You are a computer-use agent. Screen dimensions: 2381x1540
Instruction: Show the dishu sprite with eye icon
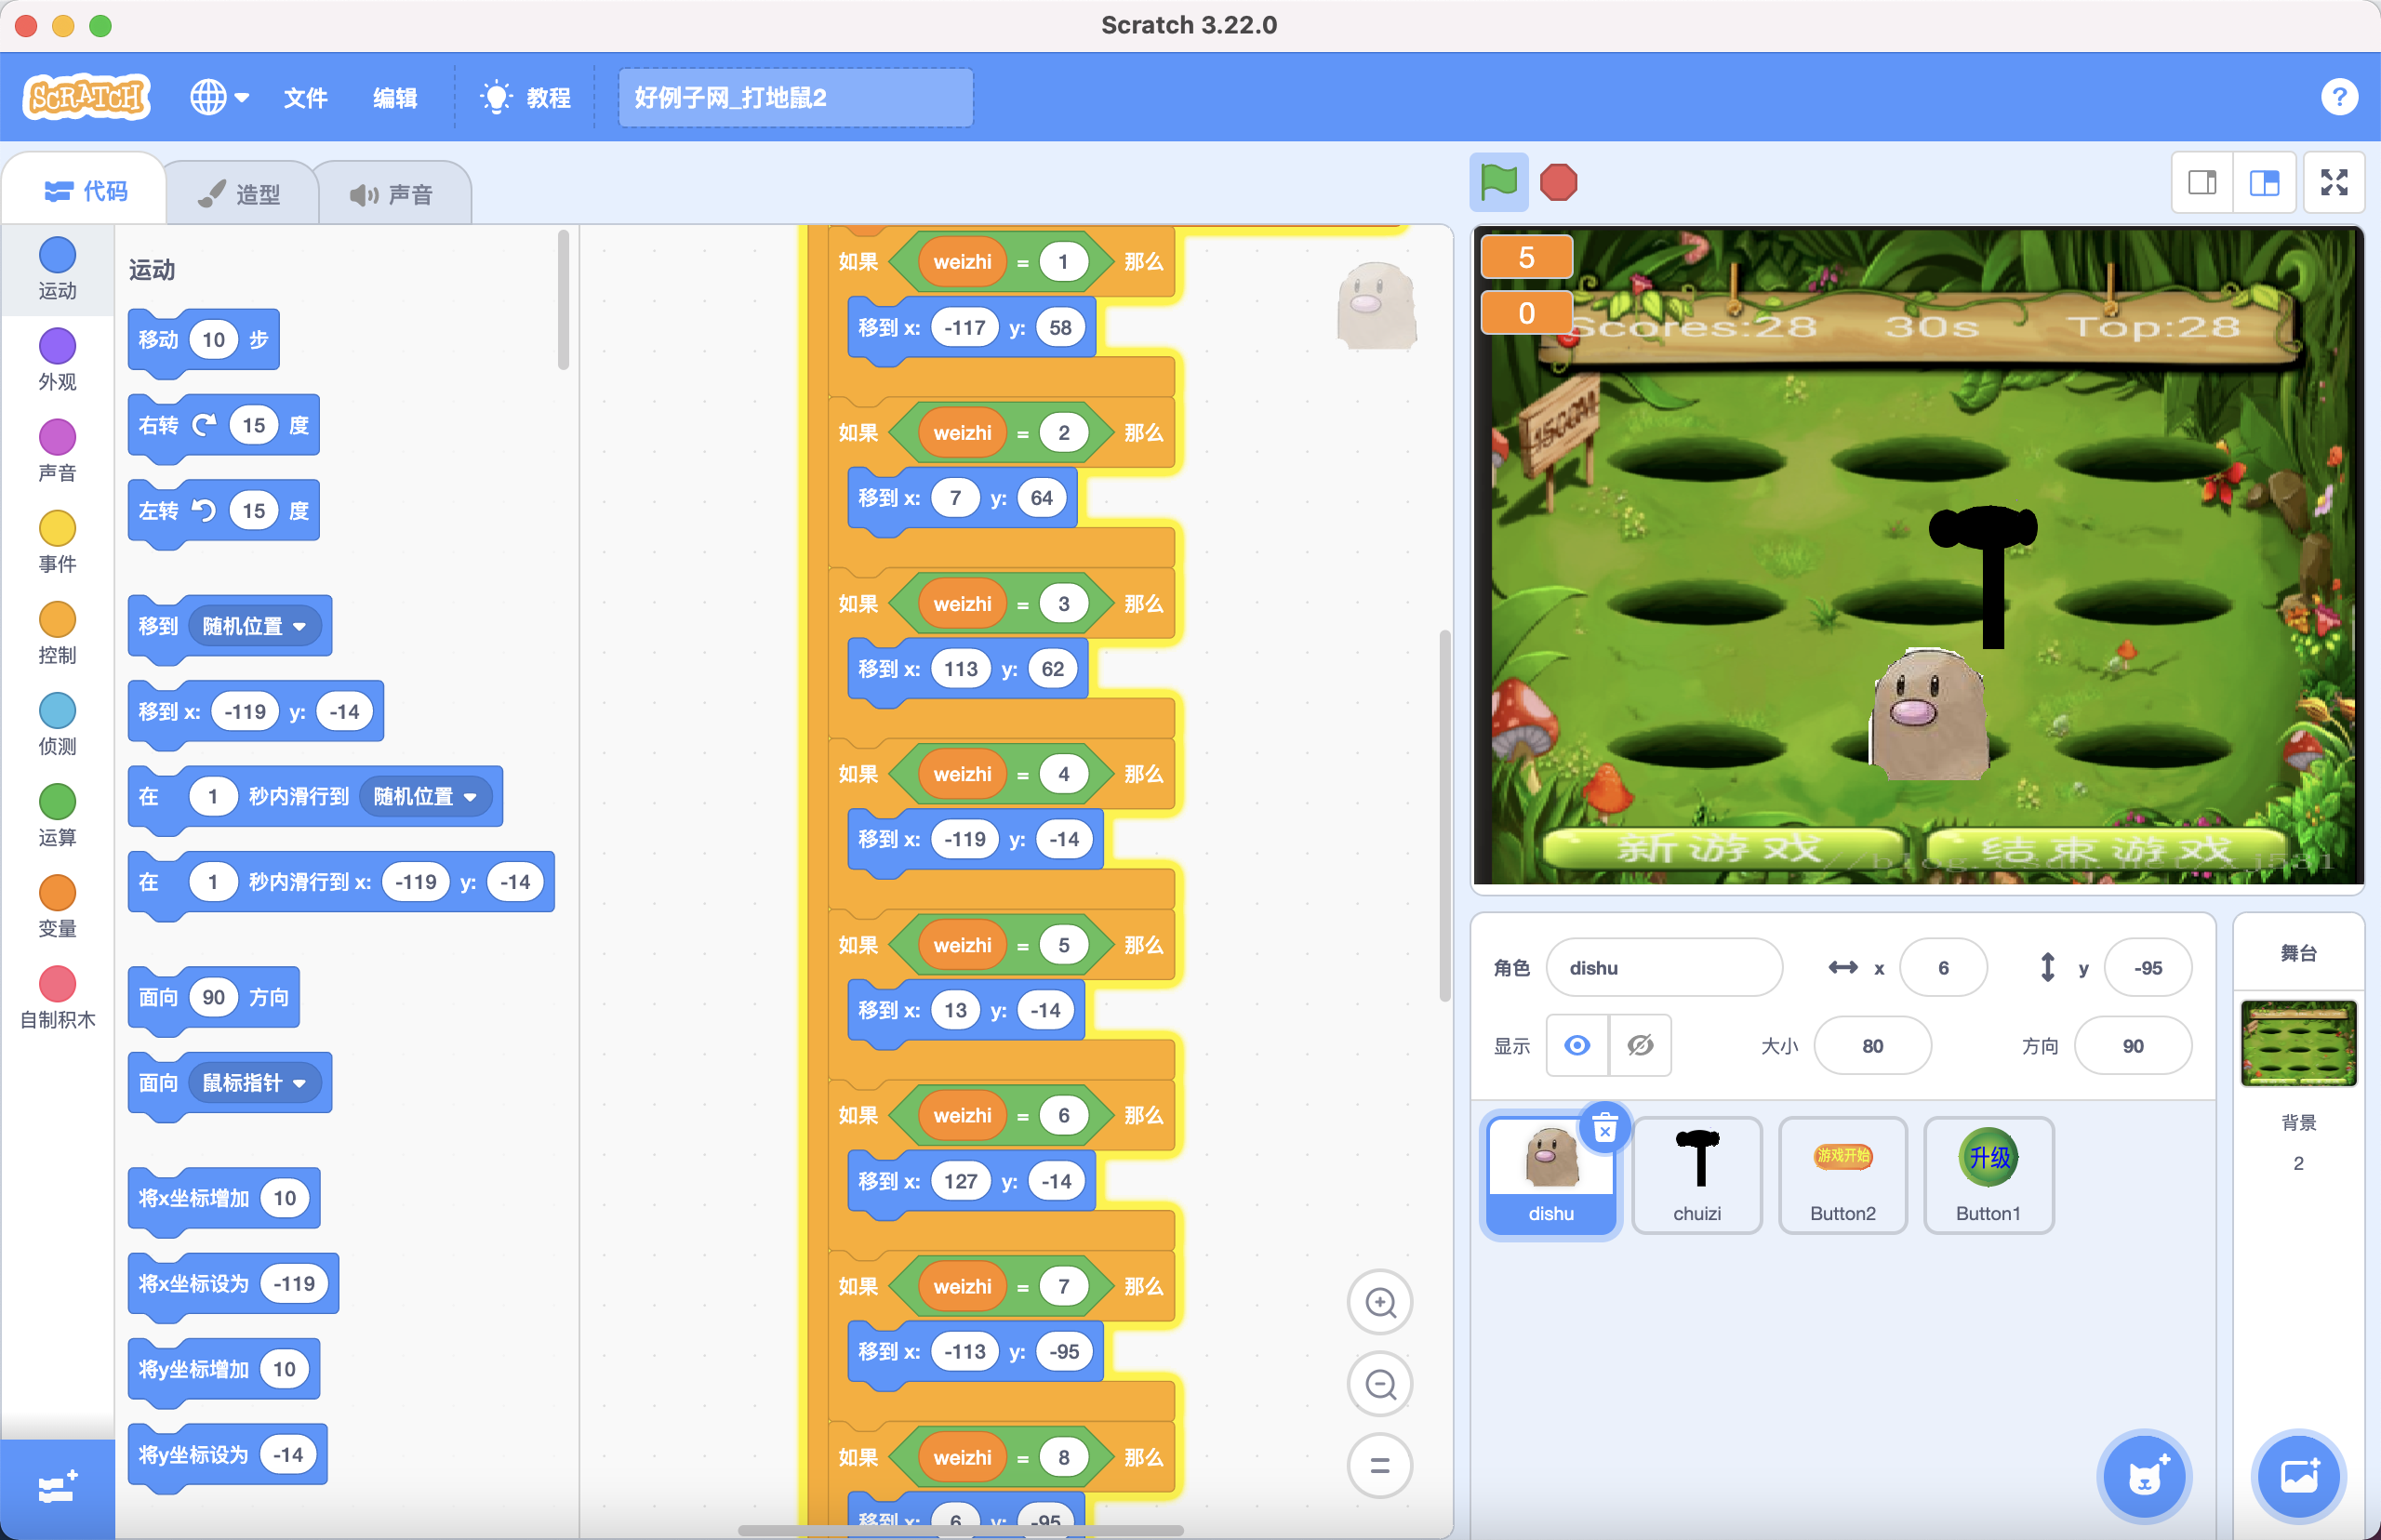[1577, 1045]
